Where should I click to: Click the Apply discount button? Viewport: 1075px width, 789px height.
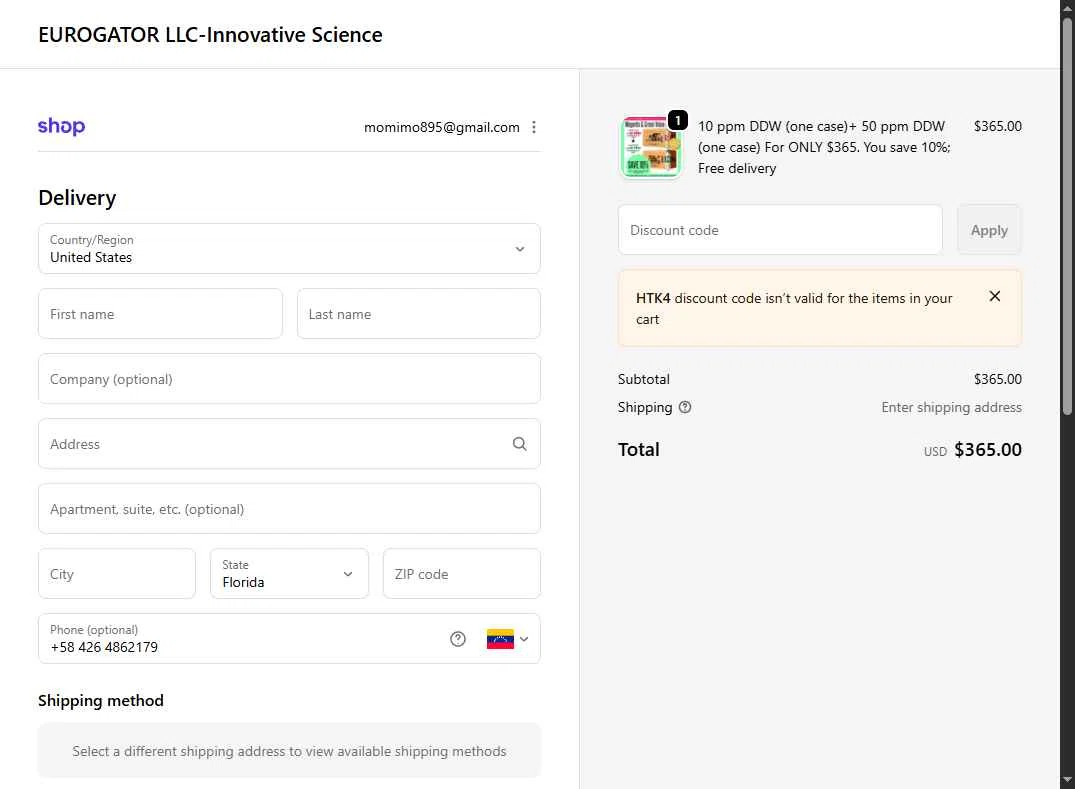point(989,230)
